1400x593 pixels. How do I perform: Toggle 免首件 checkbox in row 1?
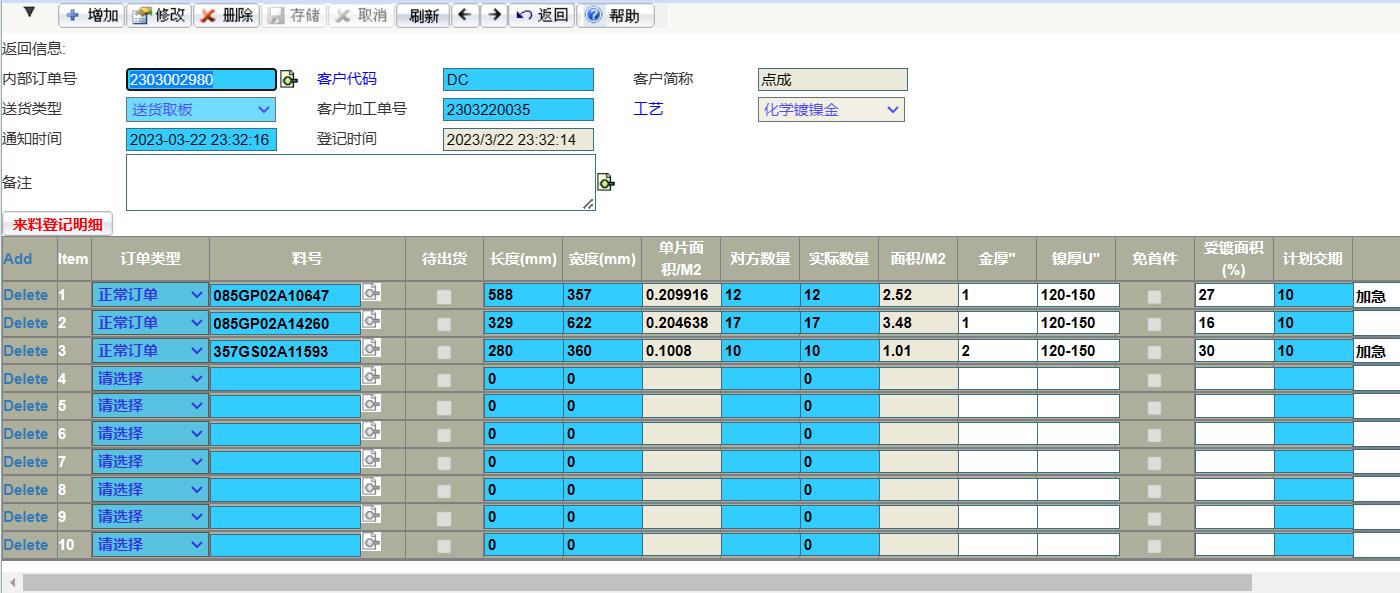[x=1154, y=297]
